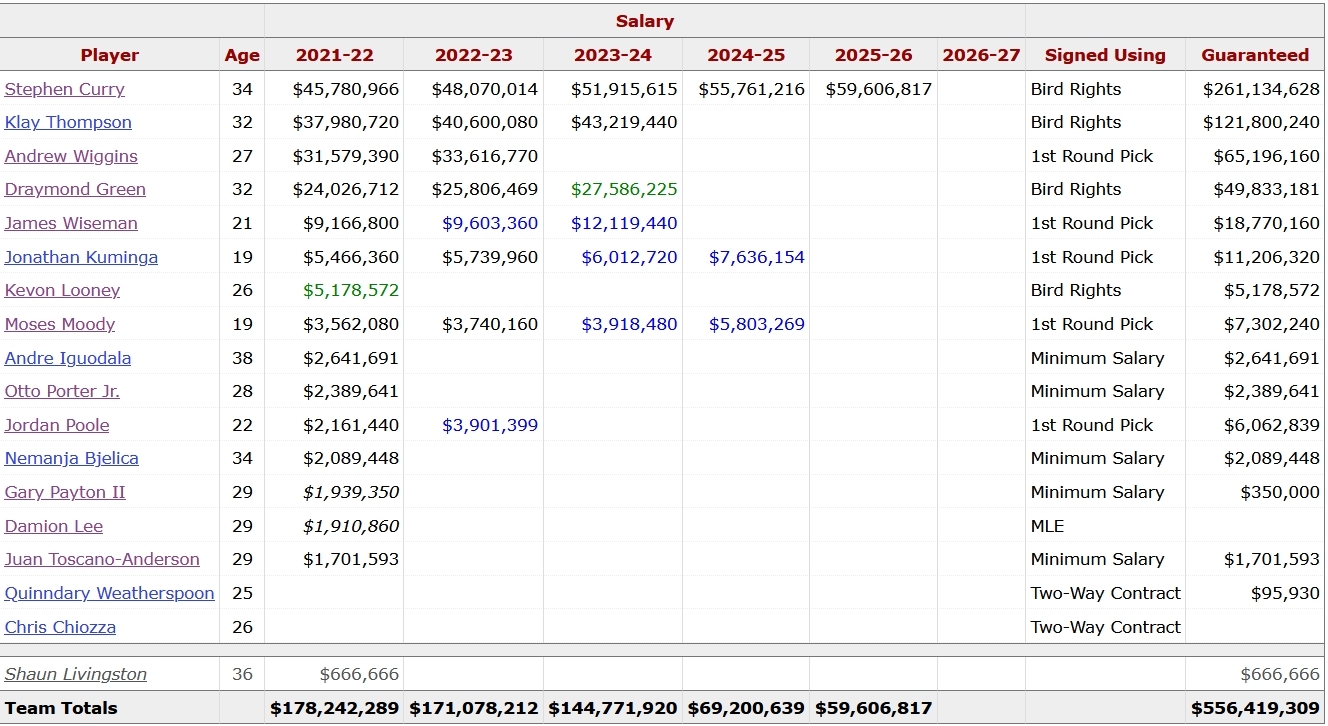The width and height of the screenshot is (1328, 726).
Task: Open Quinndary Weatherspoon page
Action: pyautogui.click(x=110, y=593)
